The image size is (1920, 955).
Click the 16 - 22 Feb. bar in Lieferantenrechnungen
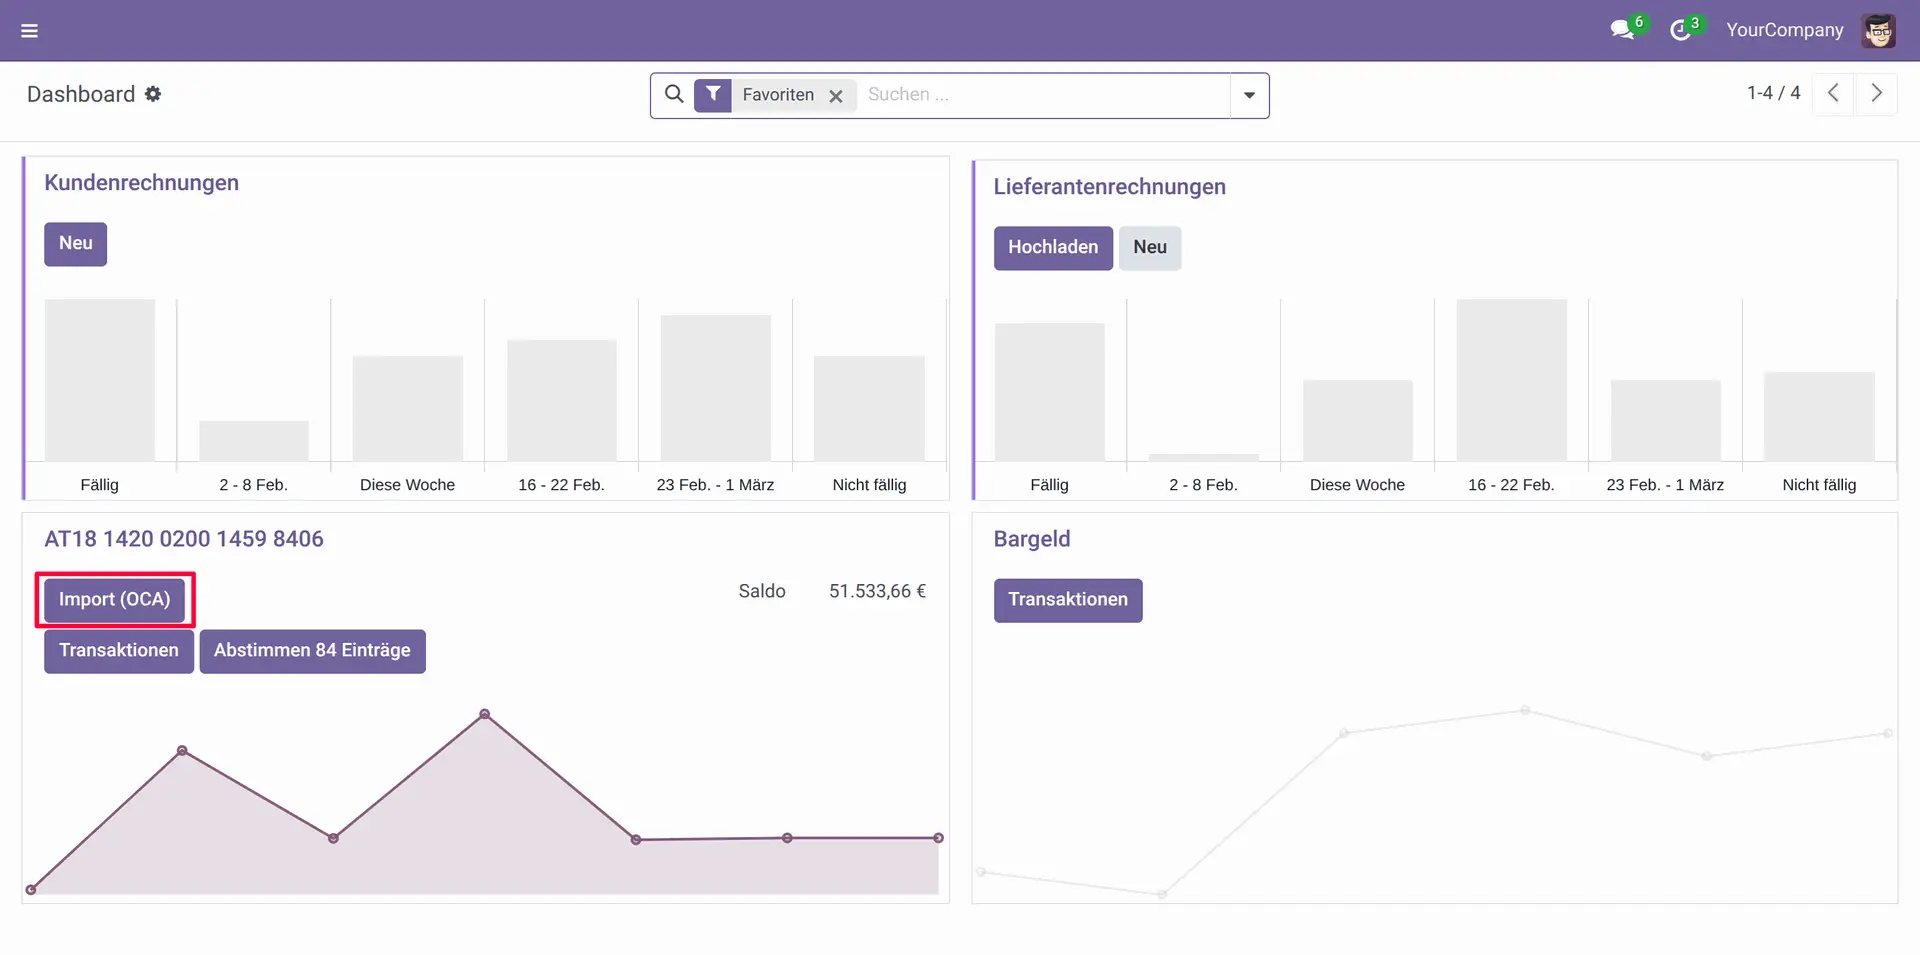click(x=1511, y=380)
